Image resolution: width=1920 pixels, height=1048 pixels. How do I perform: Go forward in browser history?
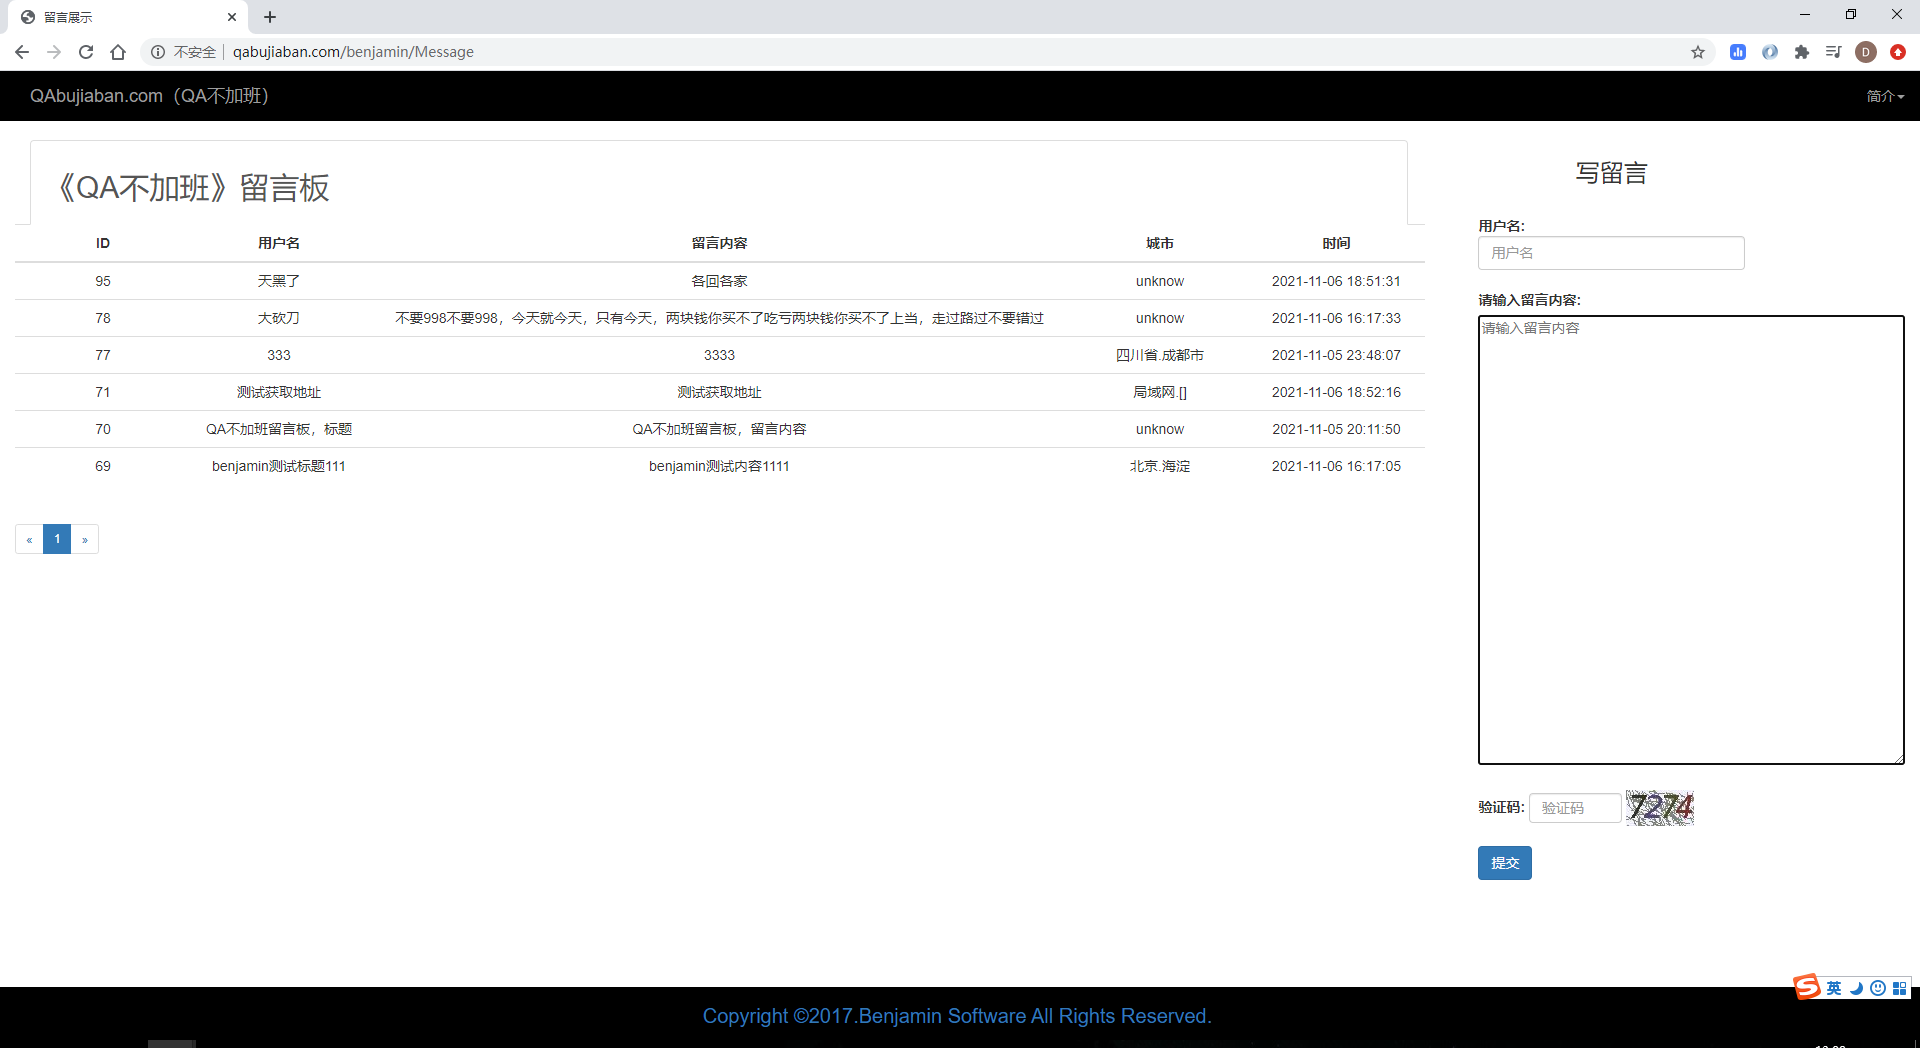coord(54,52)
